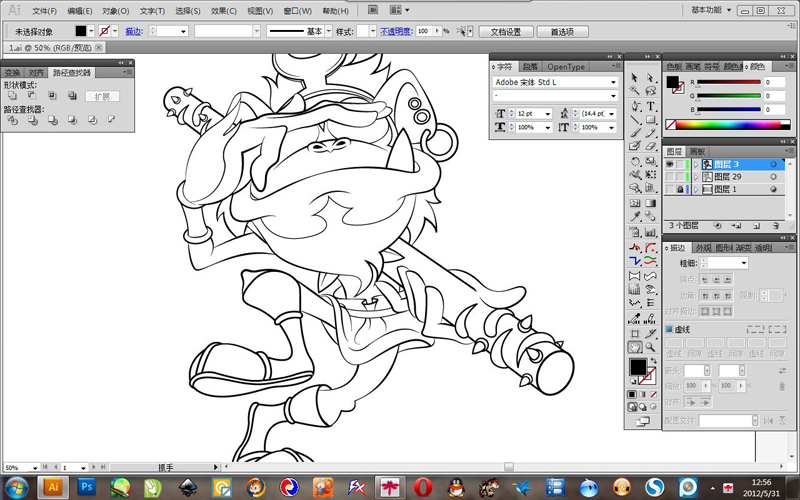Viewport: 800px width, 500px height.
Task: Switch to the 段落 paragraph tab
Action: tap(530, 67)
